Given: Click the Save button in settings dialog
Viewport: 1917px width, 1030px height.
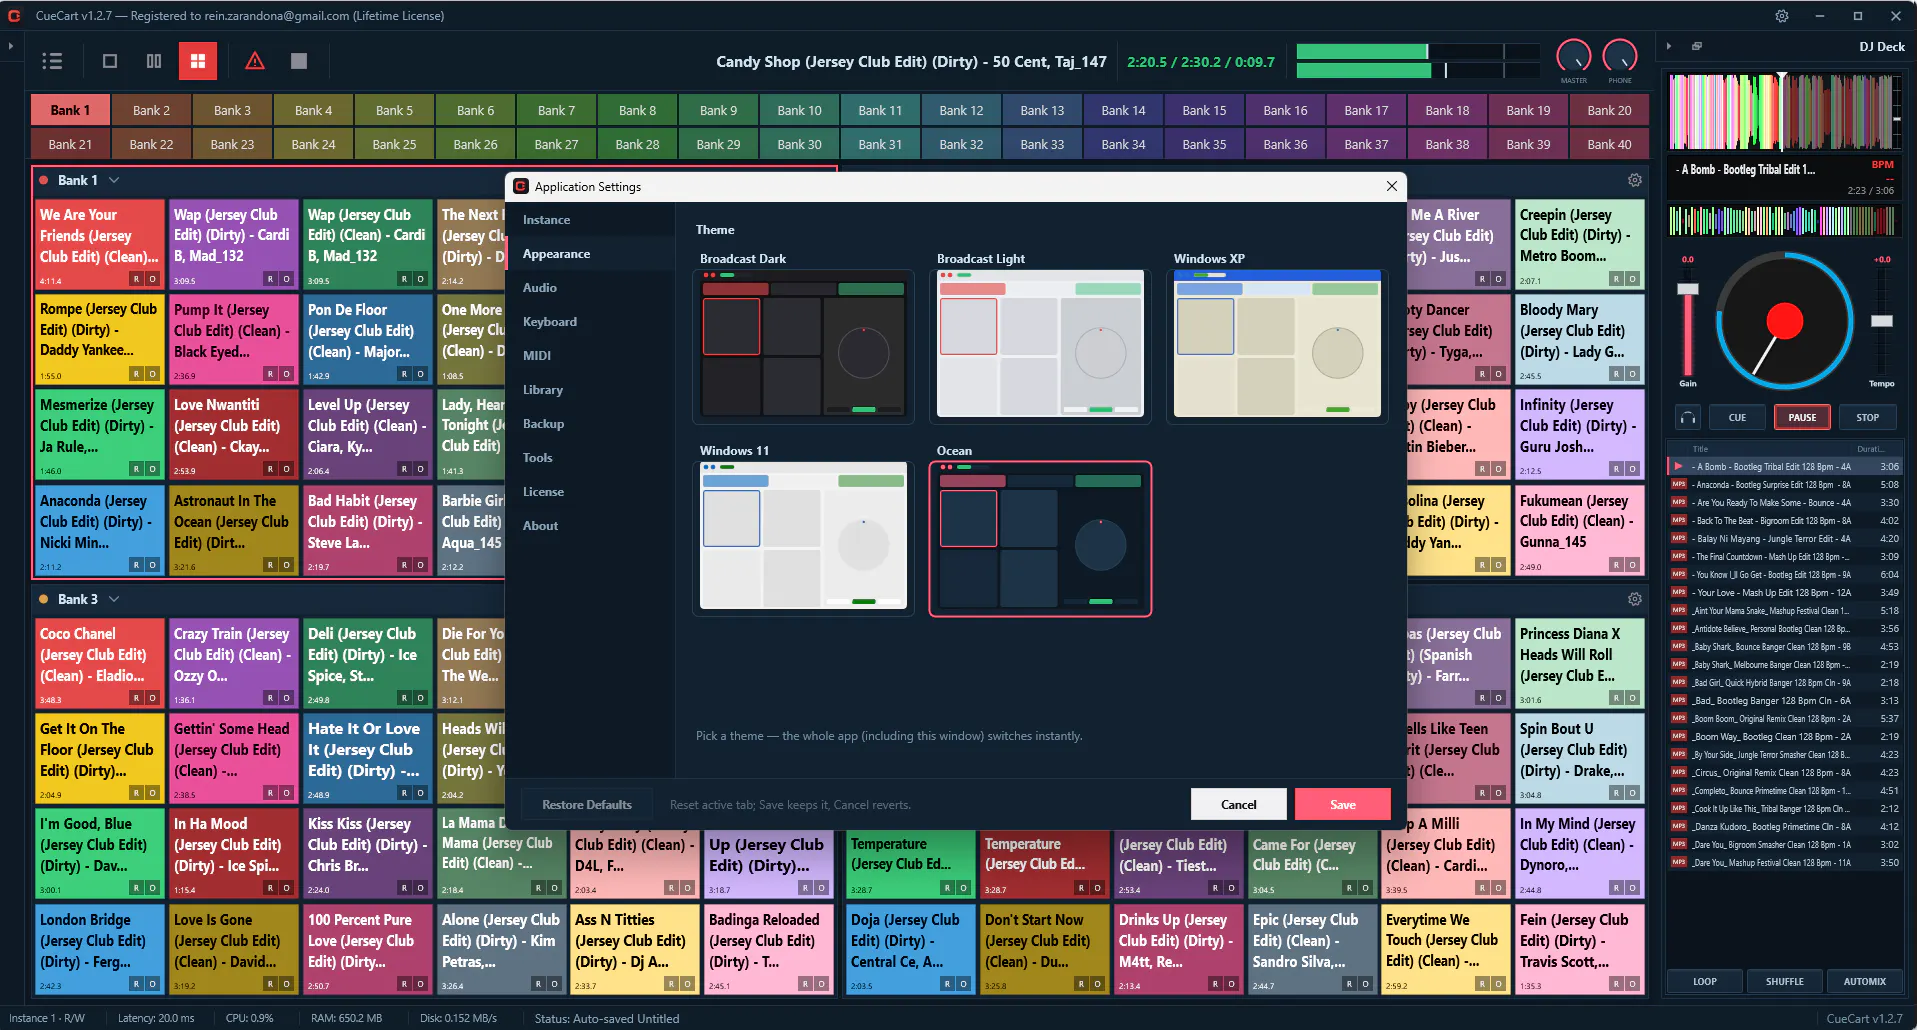Looking at the screenshot, I should [1342, 804].
